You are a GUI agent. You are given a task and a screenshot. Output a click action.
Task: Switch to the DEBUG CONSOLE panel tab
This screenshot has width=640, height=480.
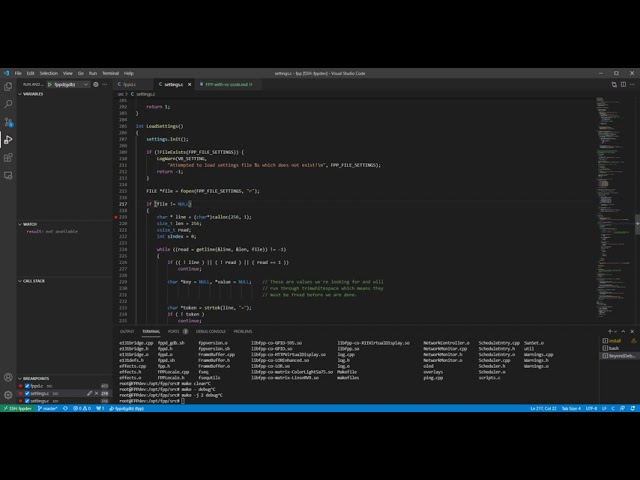point(211,331)
